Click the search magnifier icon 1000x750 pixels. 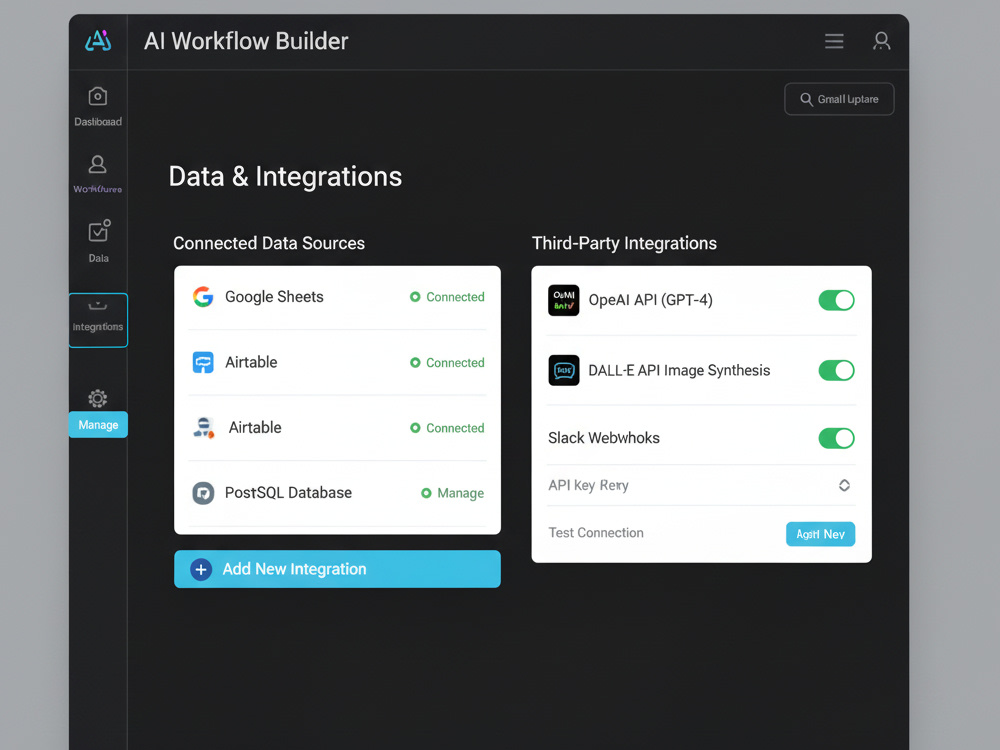click(806, 99)
